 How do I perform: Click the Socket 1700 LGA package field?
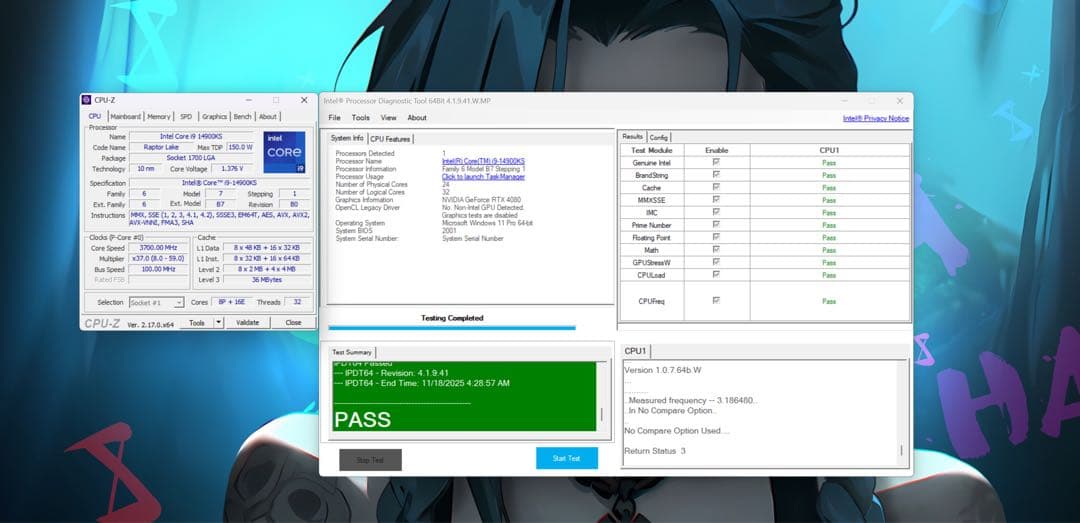(191, 158)
